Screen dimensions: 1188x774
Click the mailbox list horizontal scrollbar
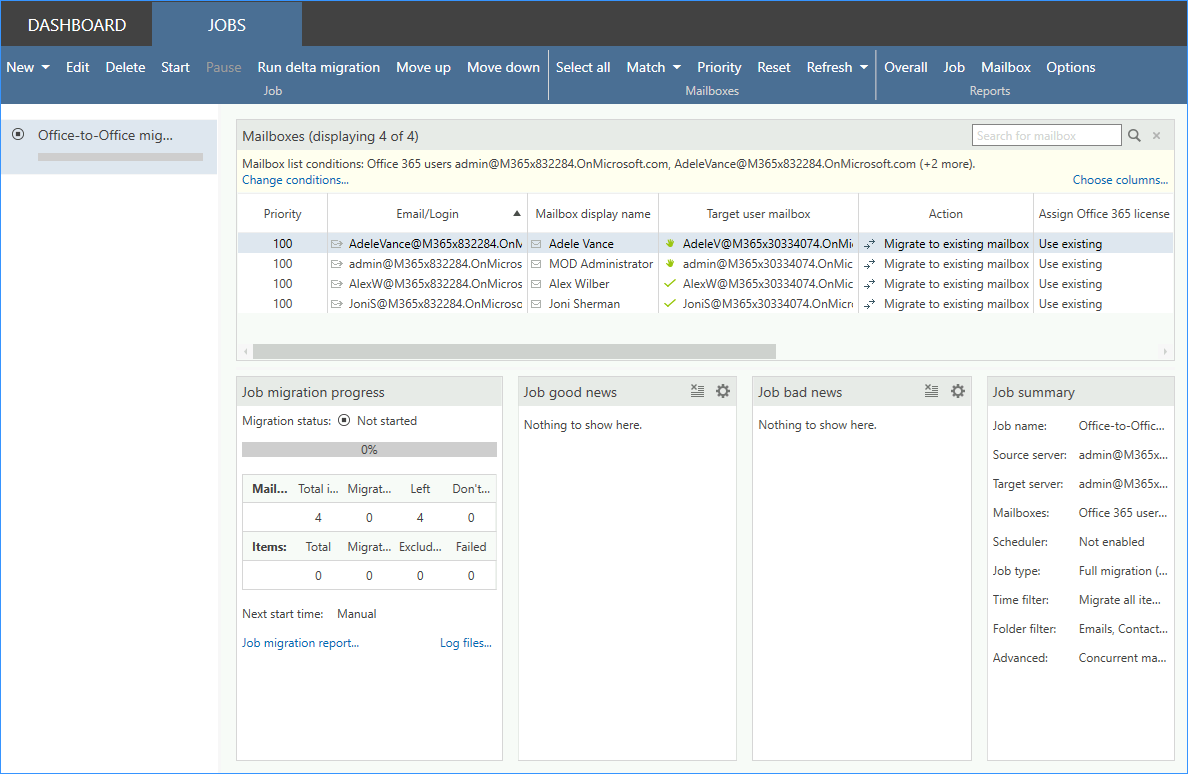pyautogui.click(x=514, y=351)
